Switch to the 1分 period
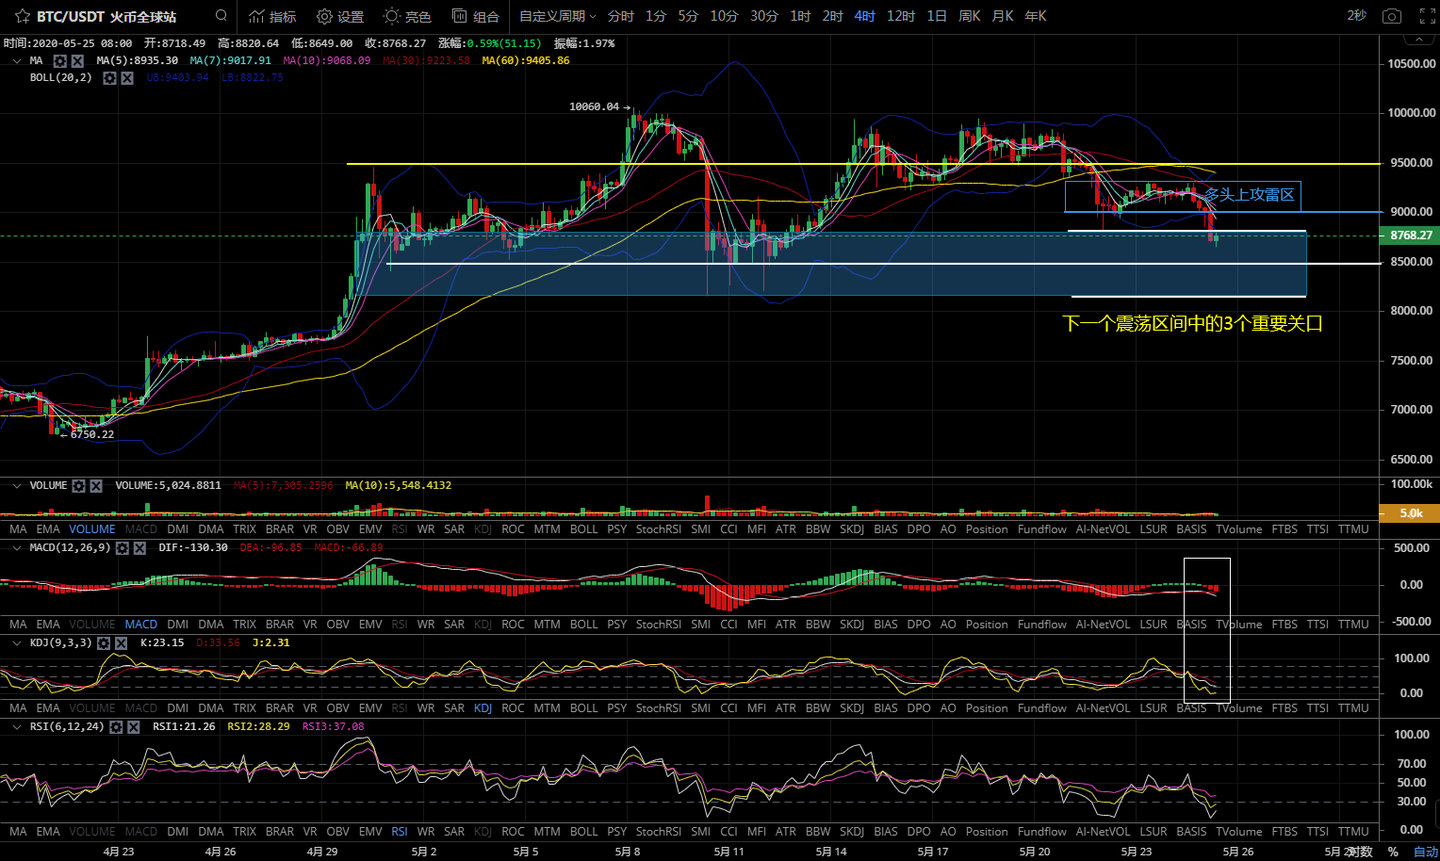Viewport: 1440px width, 861px height. tap(655, 16)
